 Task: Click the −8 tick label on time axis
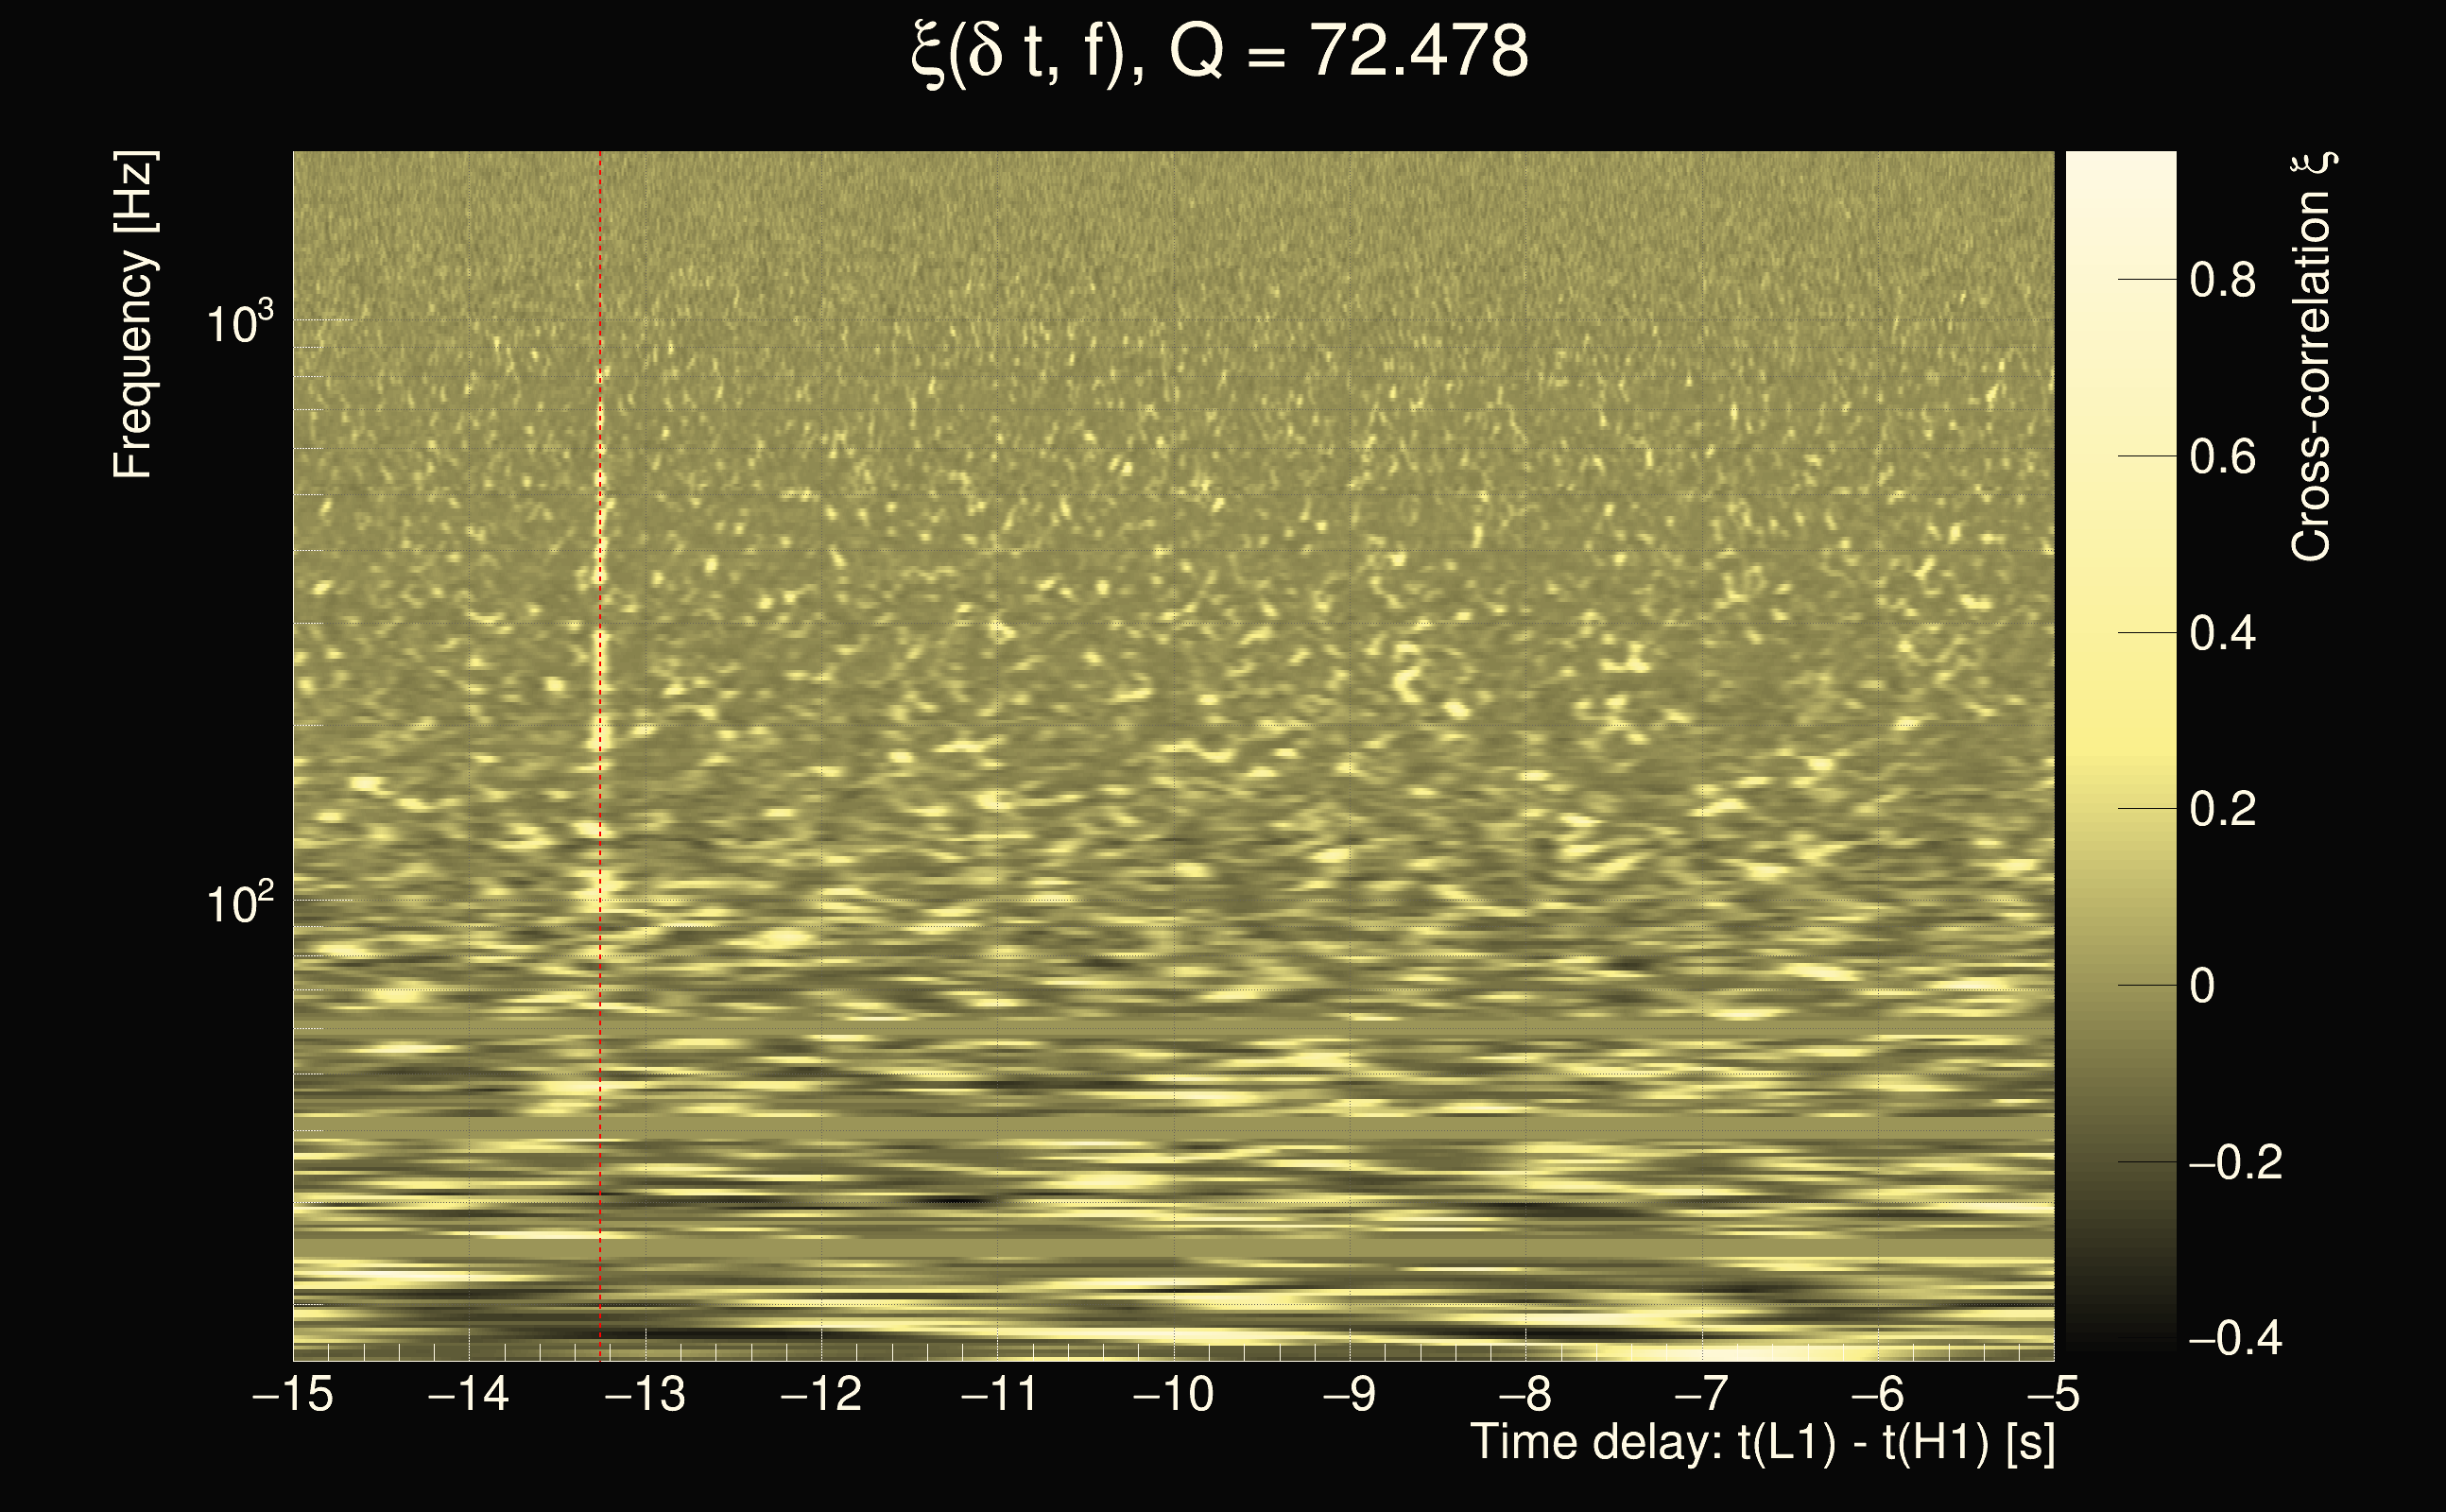tap(1526, 1394)
